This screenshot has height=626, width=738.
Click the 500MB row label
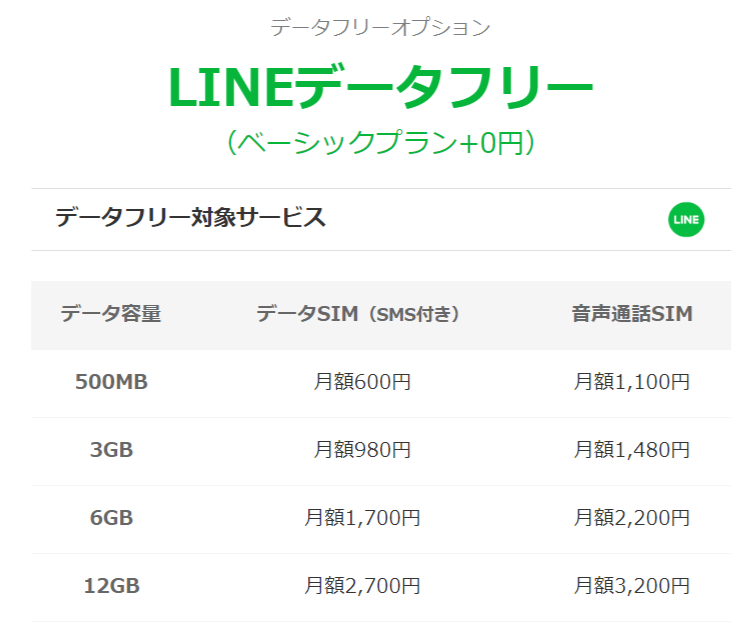tap(112, 382)
